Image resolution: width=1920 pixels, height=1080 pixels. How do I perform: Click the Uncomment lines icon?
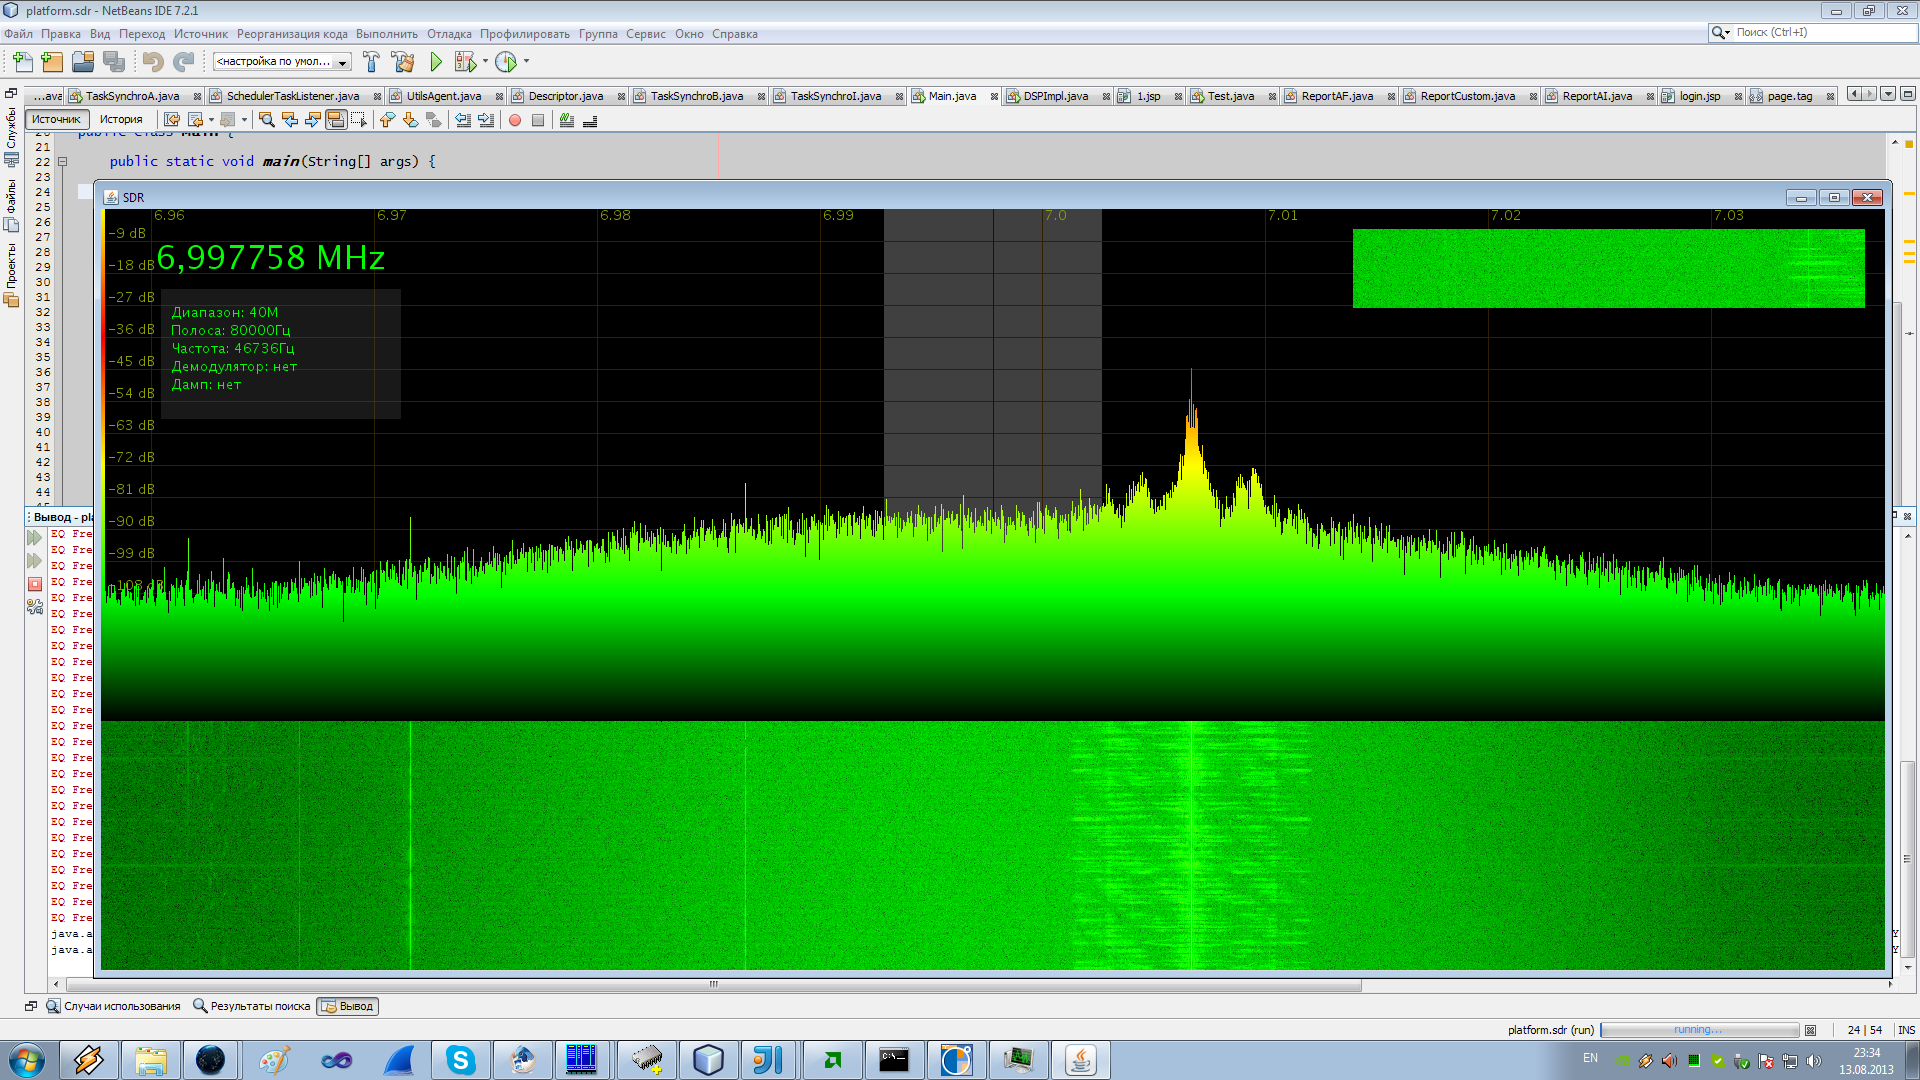(x=590, y=120)
